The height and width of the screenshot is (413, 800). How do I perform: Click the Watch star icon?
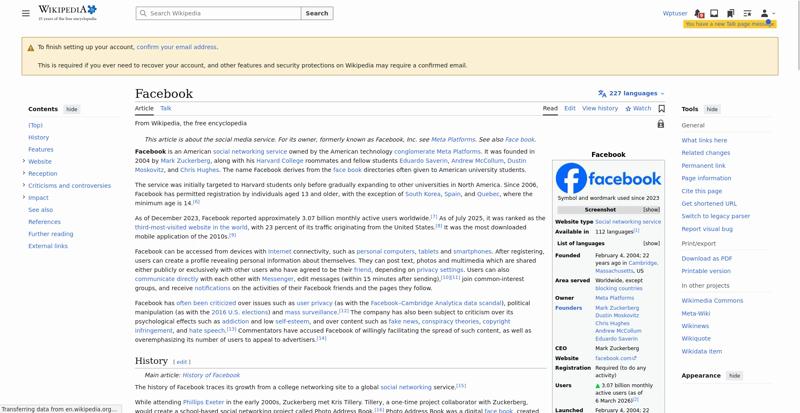click(x=628, y=109)
